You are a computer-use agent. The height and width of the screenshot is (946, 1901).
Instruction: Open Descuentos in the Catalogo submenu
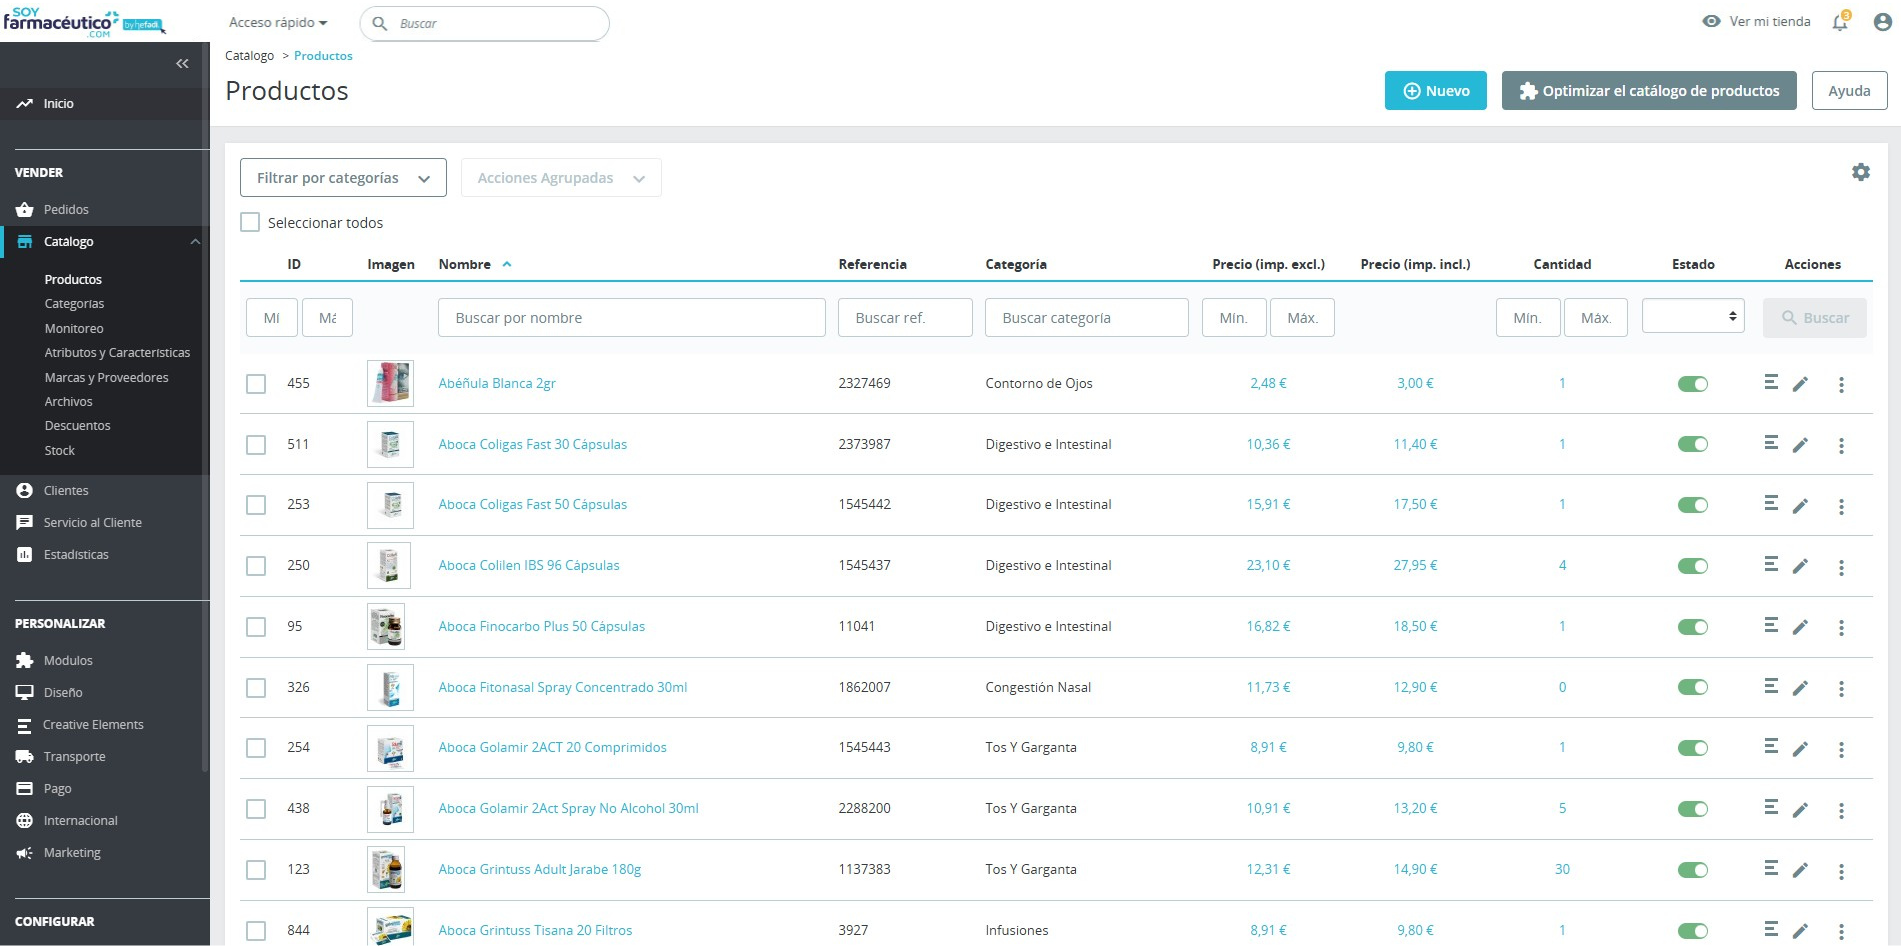coord(77,425)
